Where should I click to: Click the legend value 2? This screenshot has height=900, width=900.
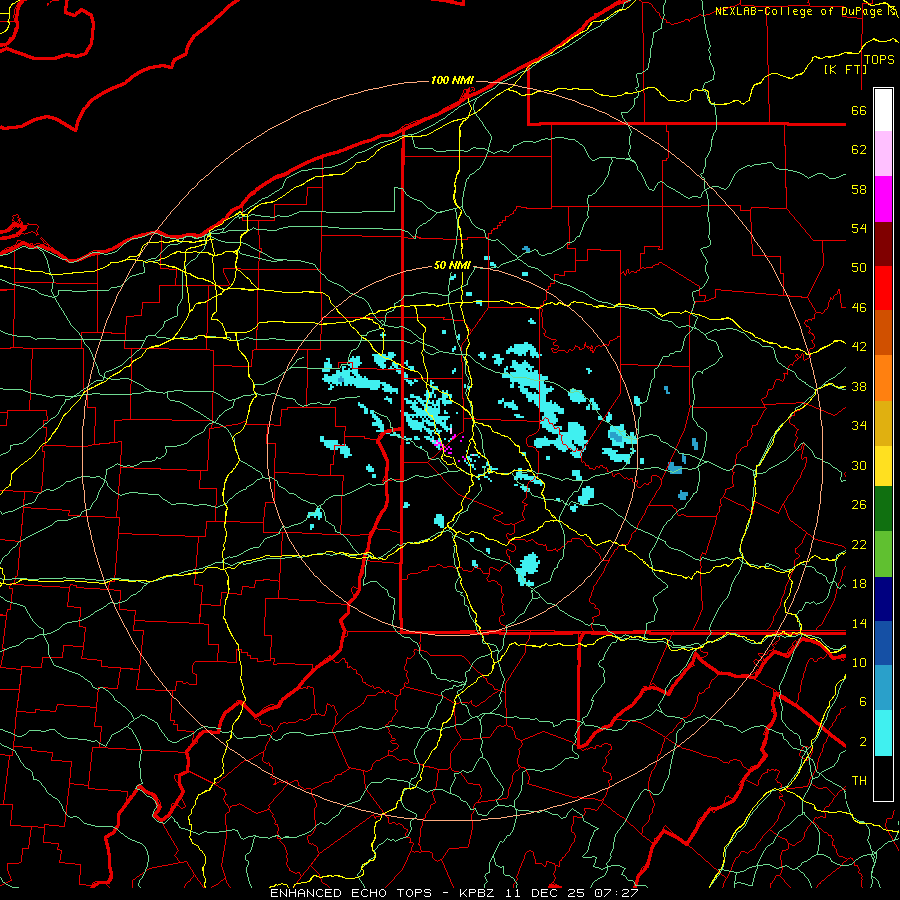[862, 742]
